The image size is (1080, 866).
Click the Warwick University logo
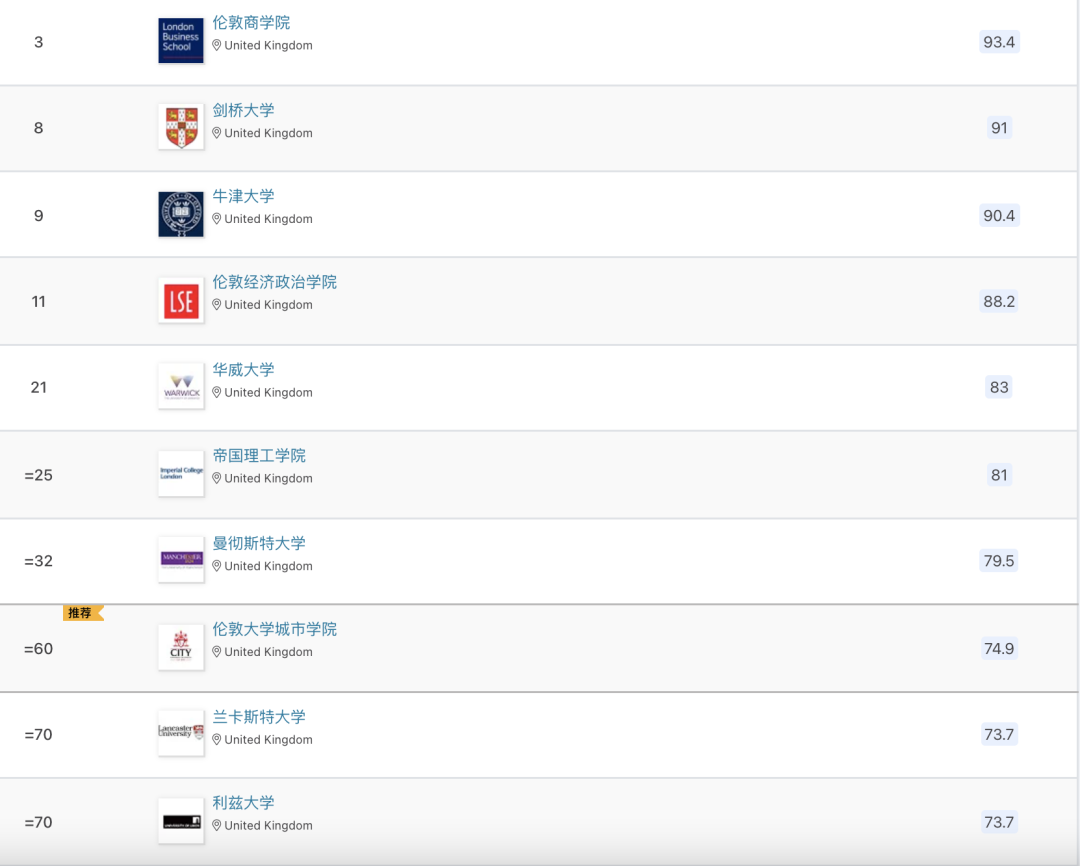pyautogui.click(x=180, y=385)
